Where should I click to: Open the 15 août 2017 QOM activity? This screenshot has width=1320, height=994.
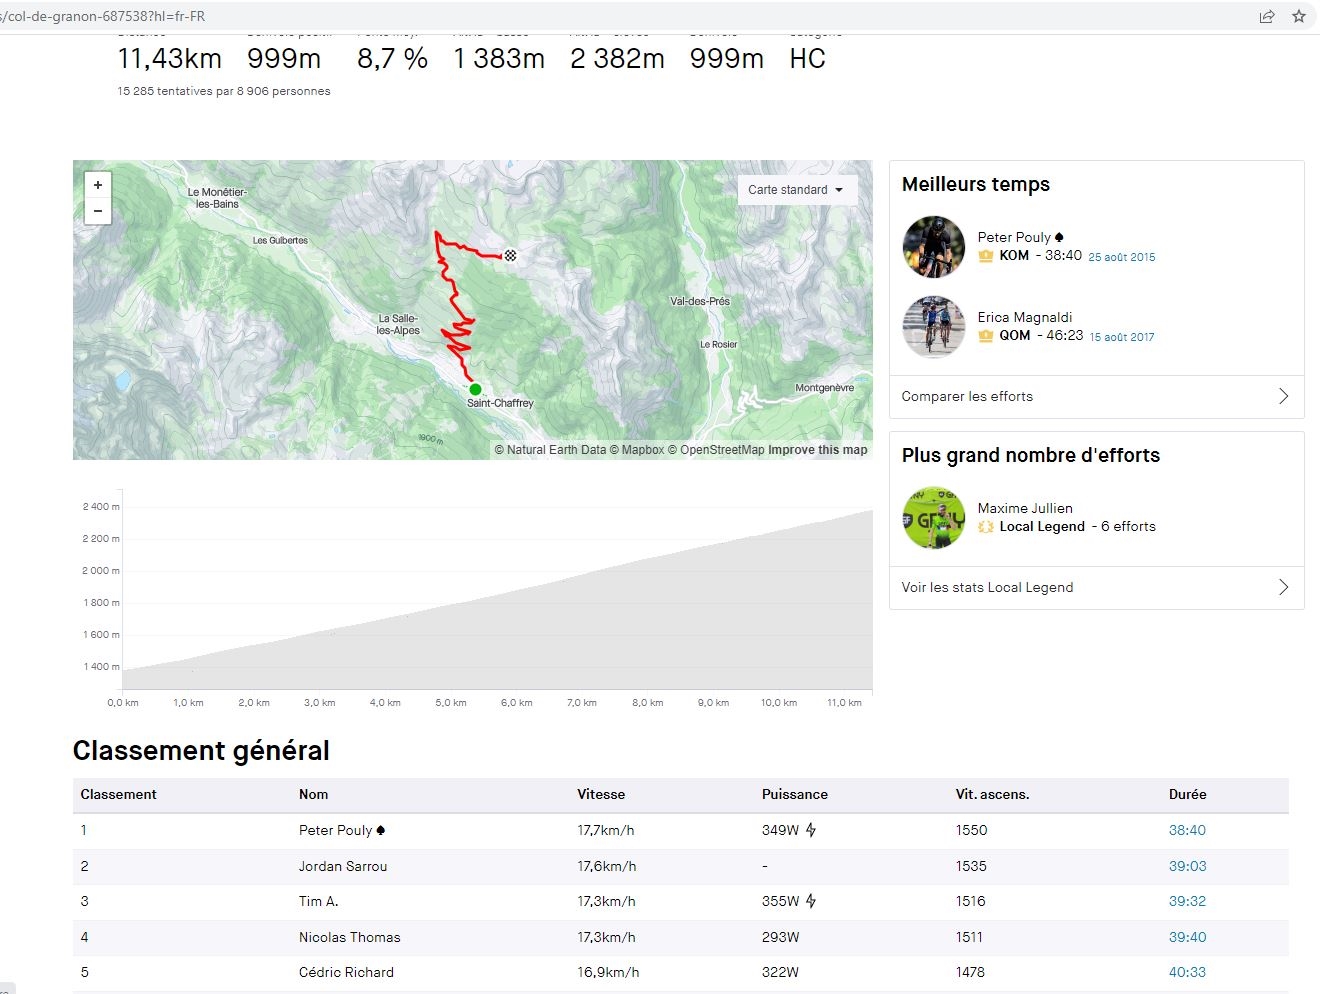[x=1122, y=337]
